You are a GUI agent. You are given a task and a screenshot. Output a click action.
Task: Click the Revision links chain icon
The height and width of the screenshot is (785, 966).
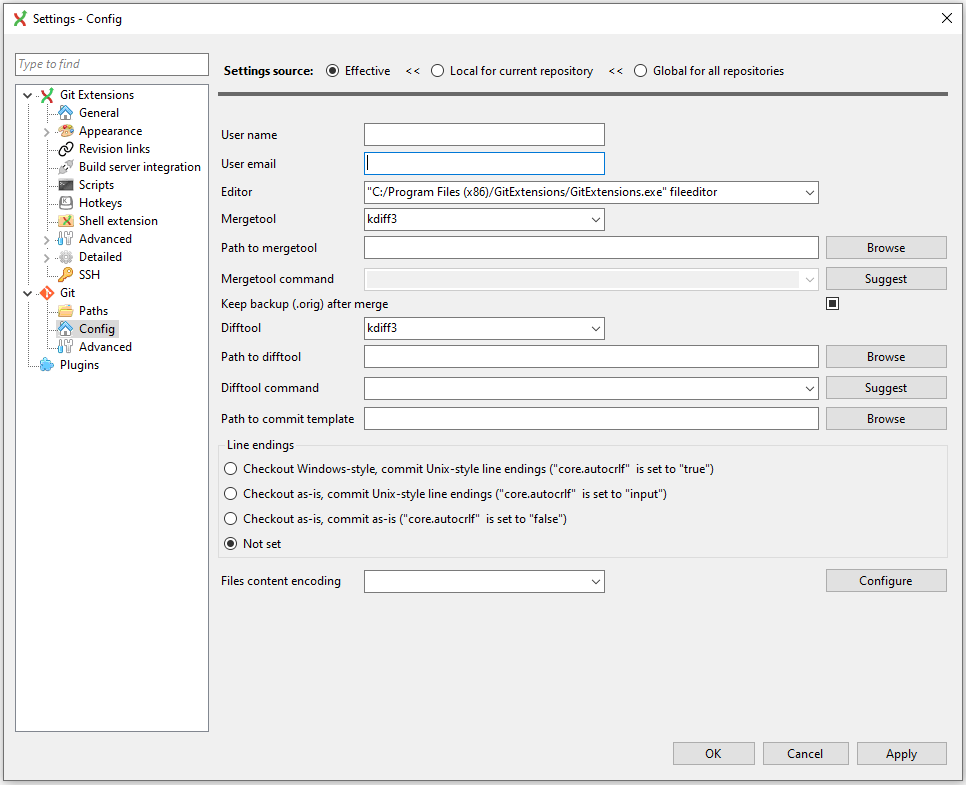coord(66,149)
